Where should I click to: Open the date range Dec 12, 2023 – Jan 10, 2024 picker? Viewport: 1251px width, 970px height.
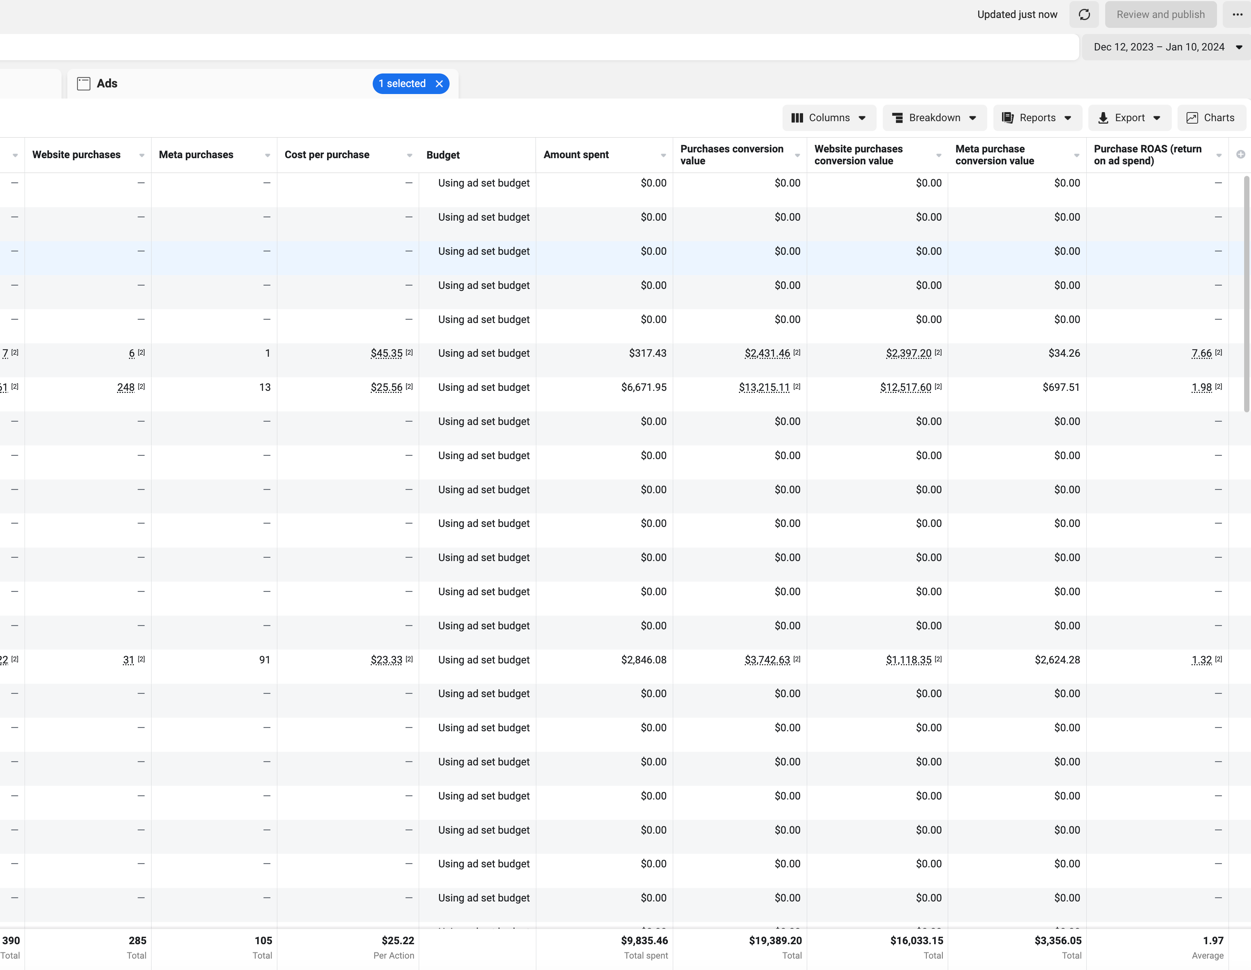pyautogui.click(x=1167, y=47)
